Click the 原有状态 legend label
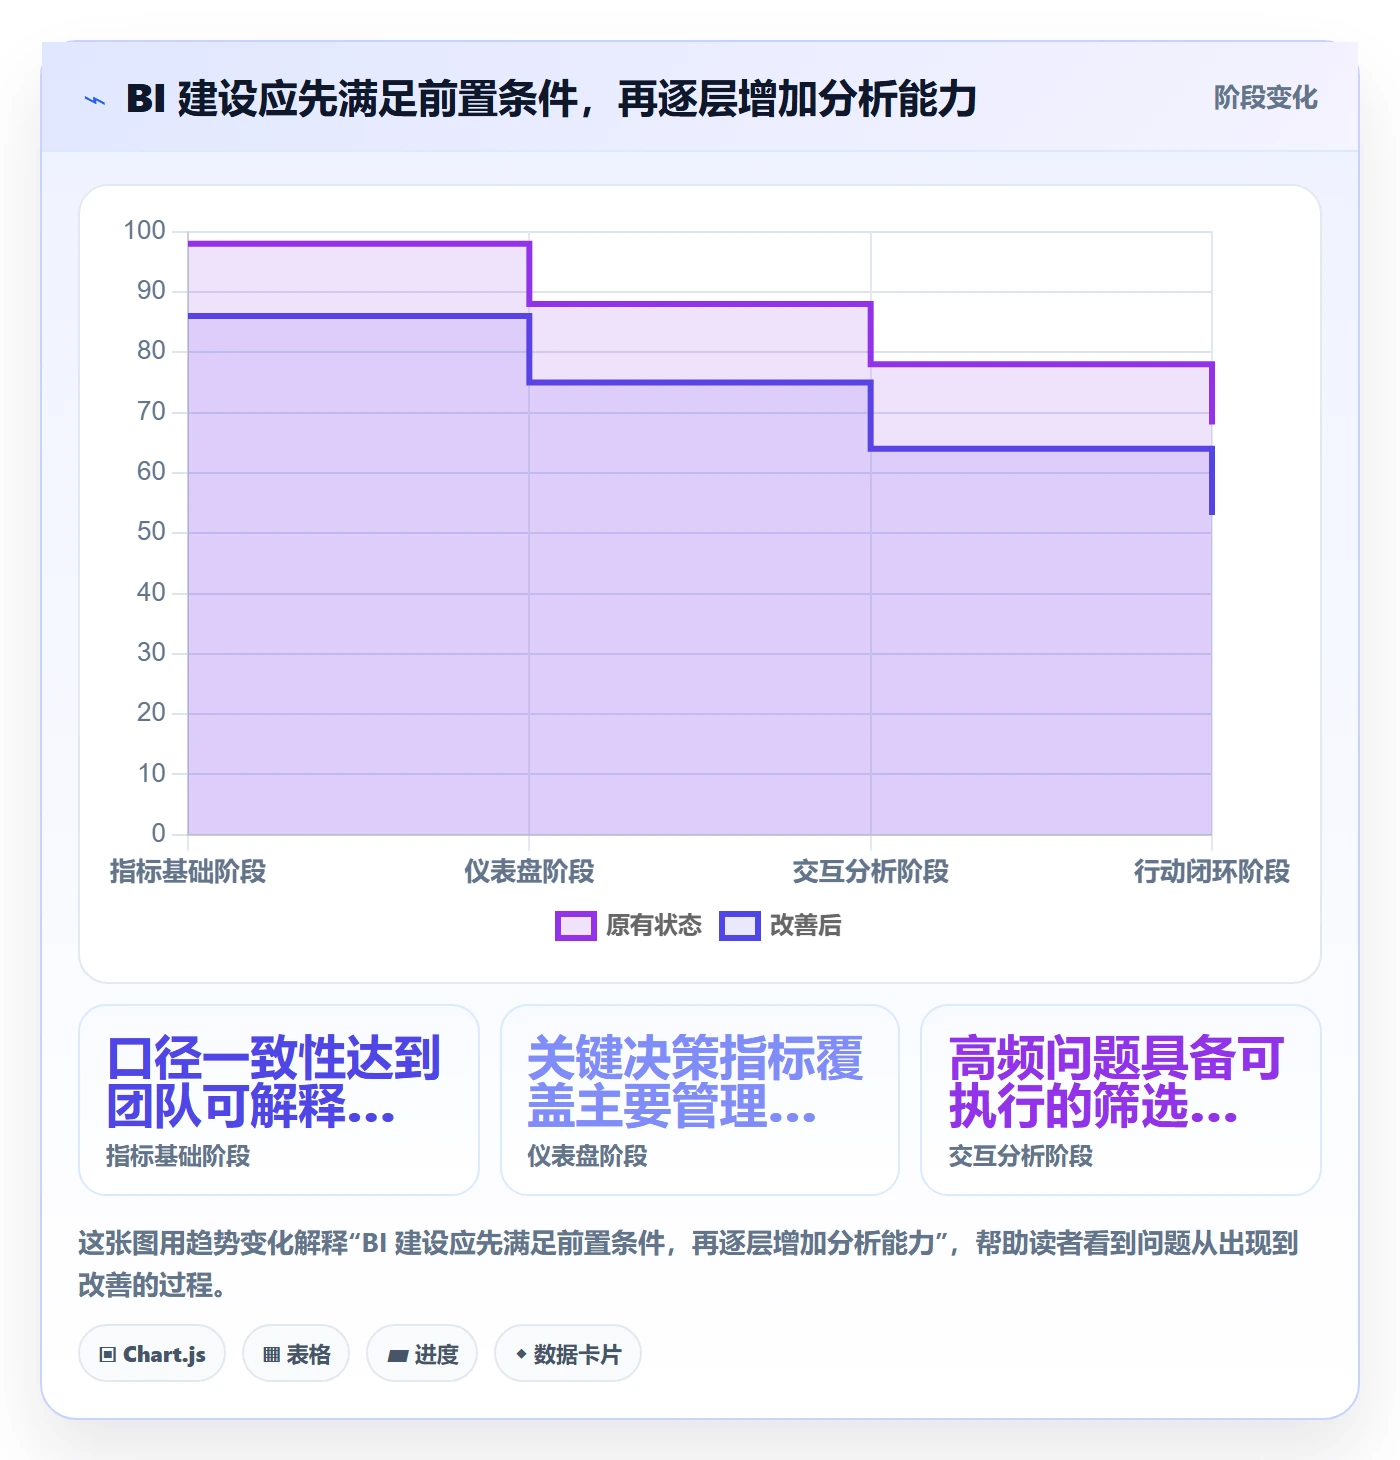The height and width of the screenshot is (1460, 1400). point(654,926)
